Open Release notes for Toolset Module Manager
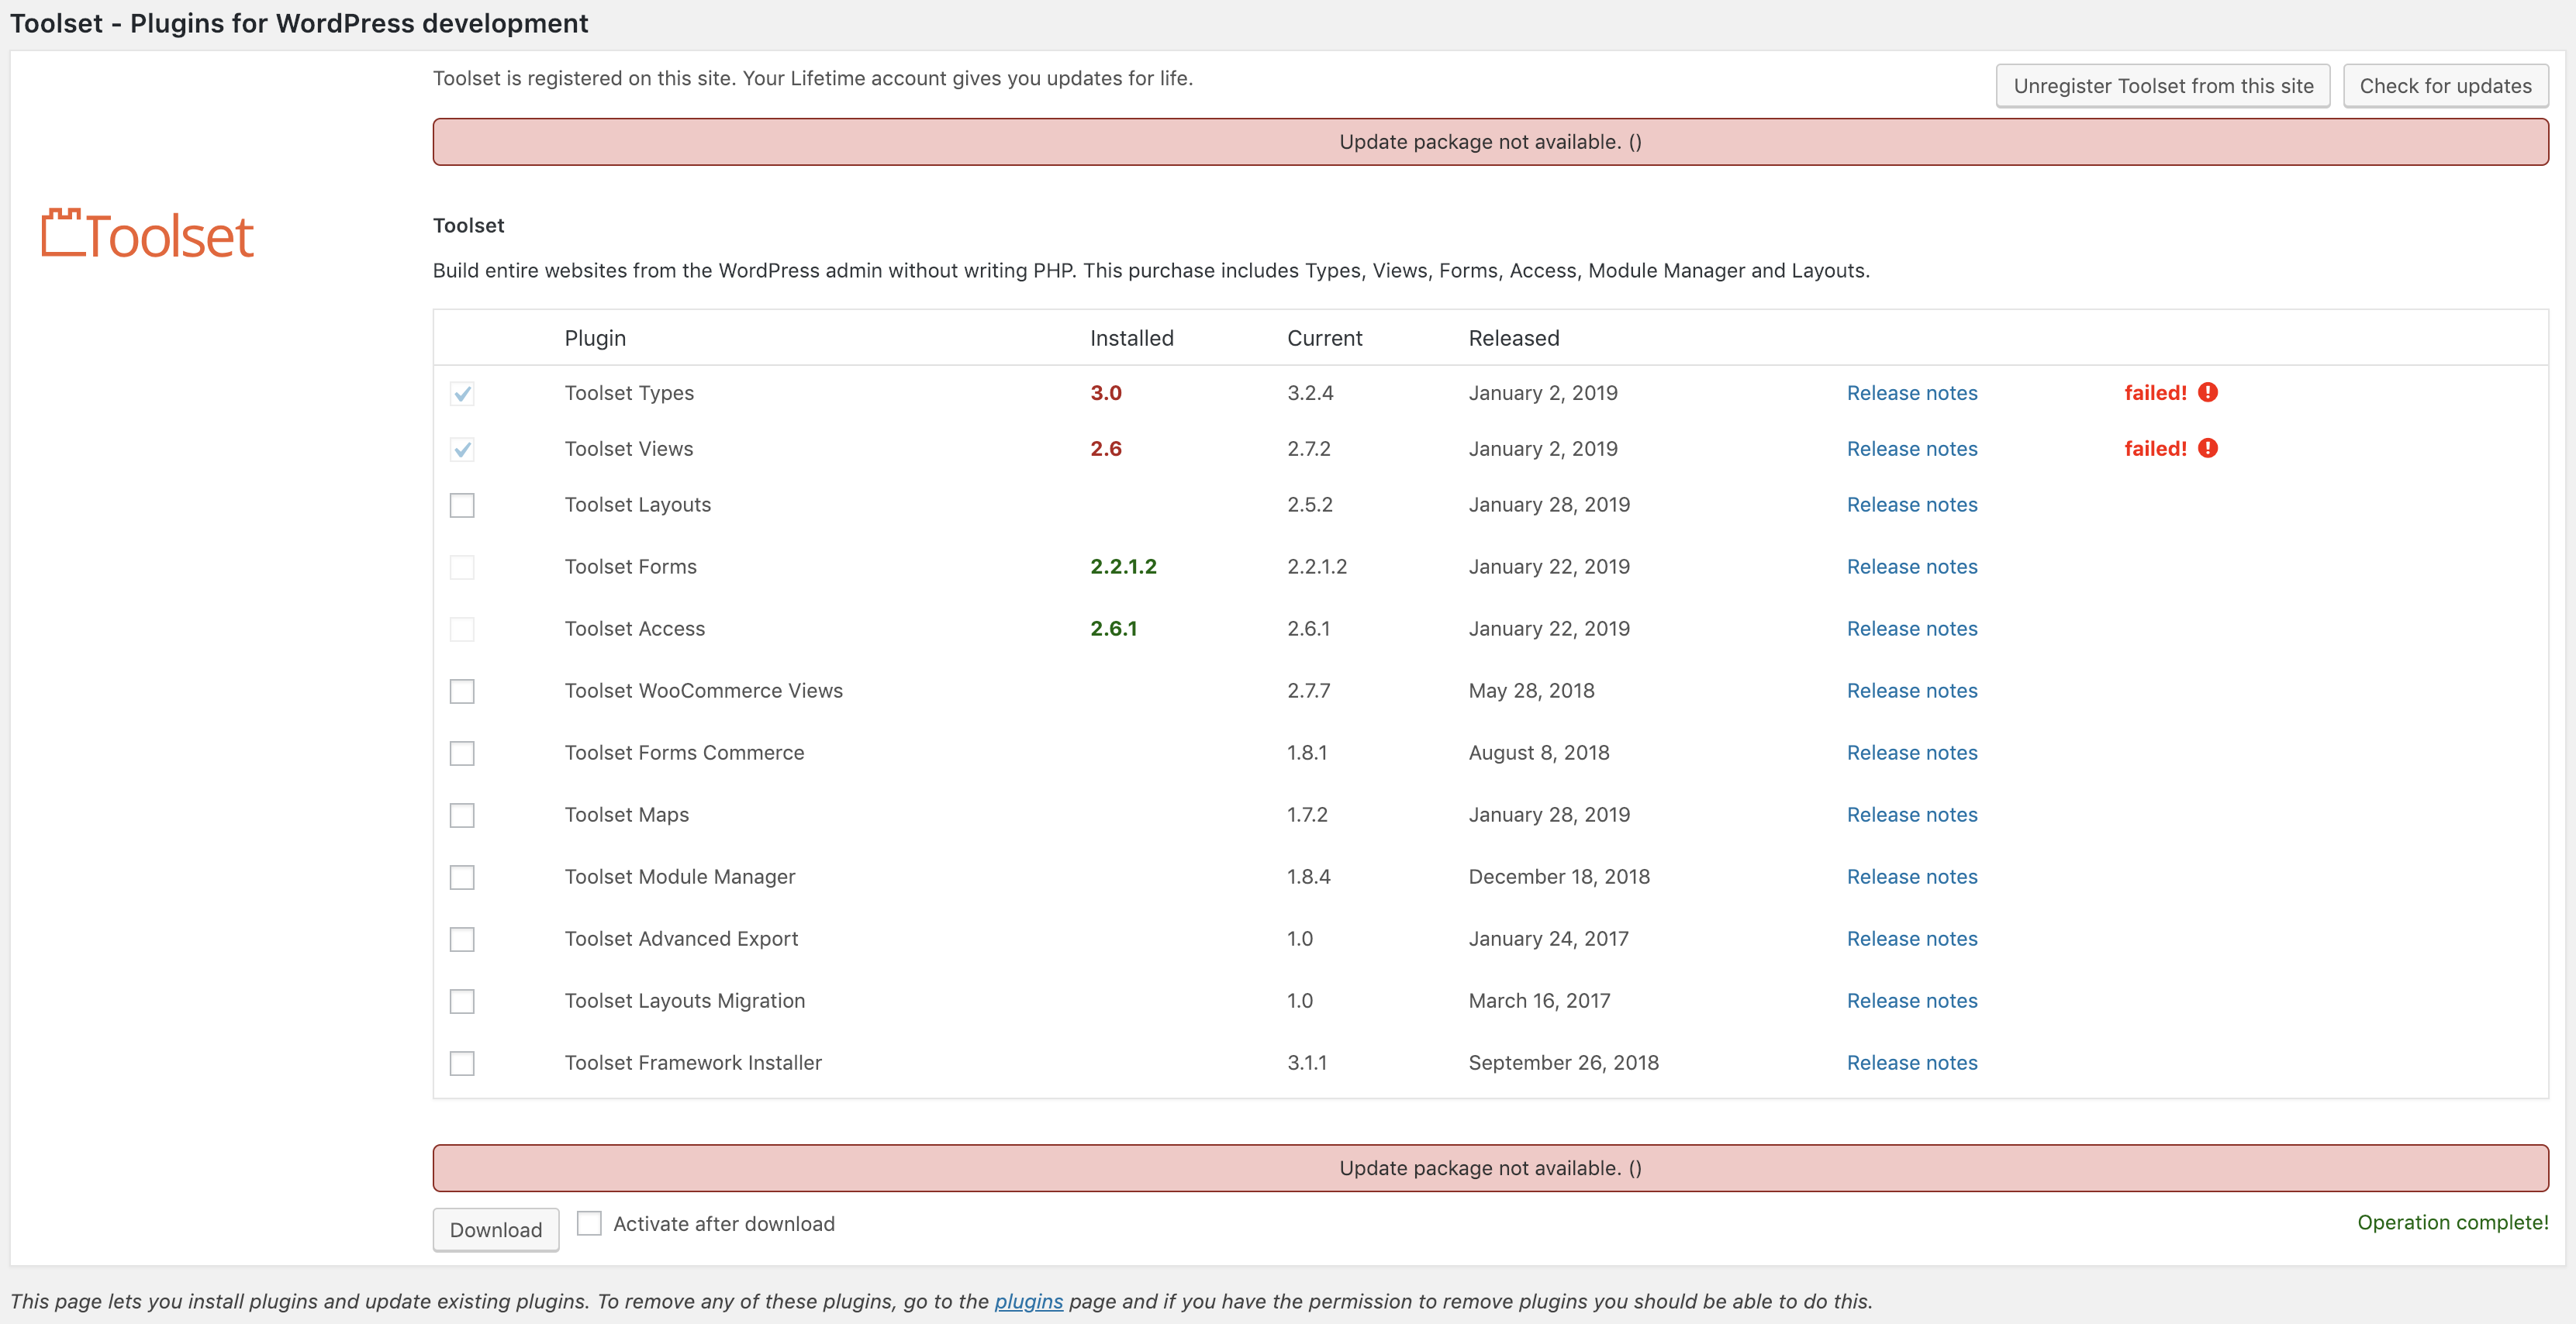The width and height of the screenshot is (2576, 1324). coord(1912,877)
